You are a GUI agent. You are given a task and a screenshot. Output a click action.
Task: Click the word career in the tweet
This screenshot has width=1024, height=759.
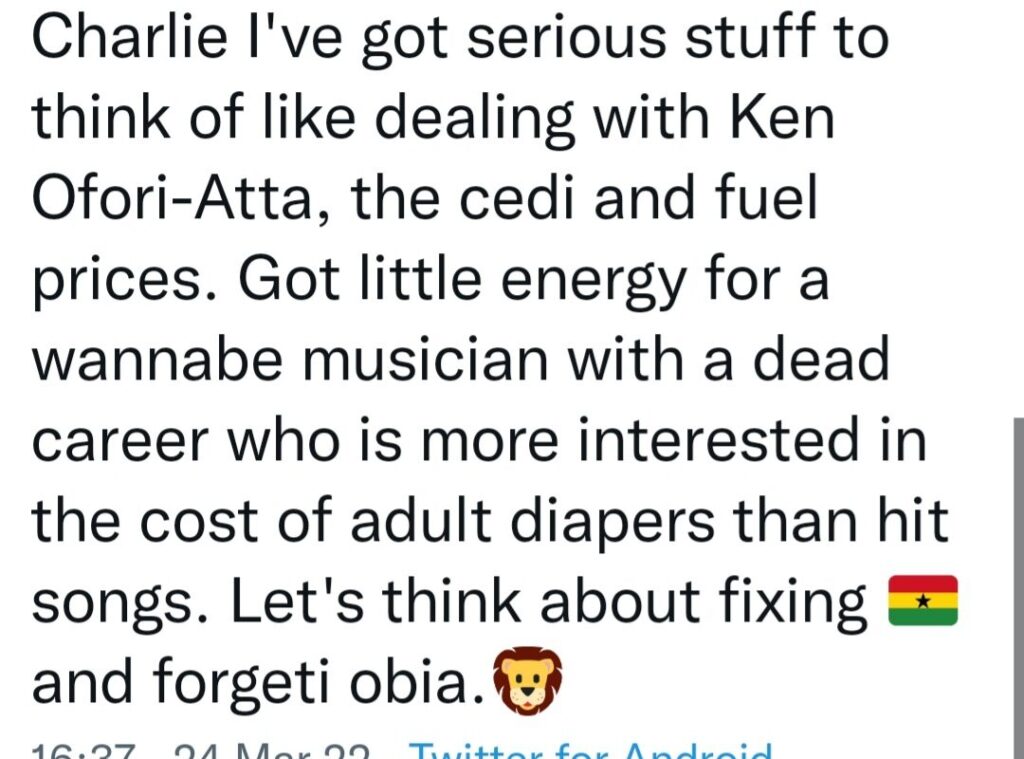point(120,443)
